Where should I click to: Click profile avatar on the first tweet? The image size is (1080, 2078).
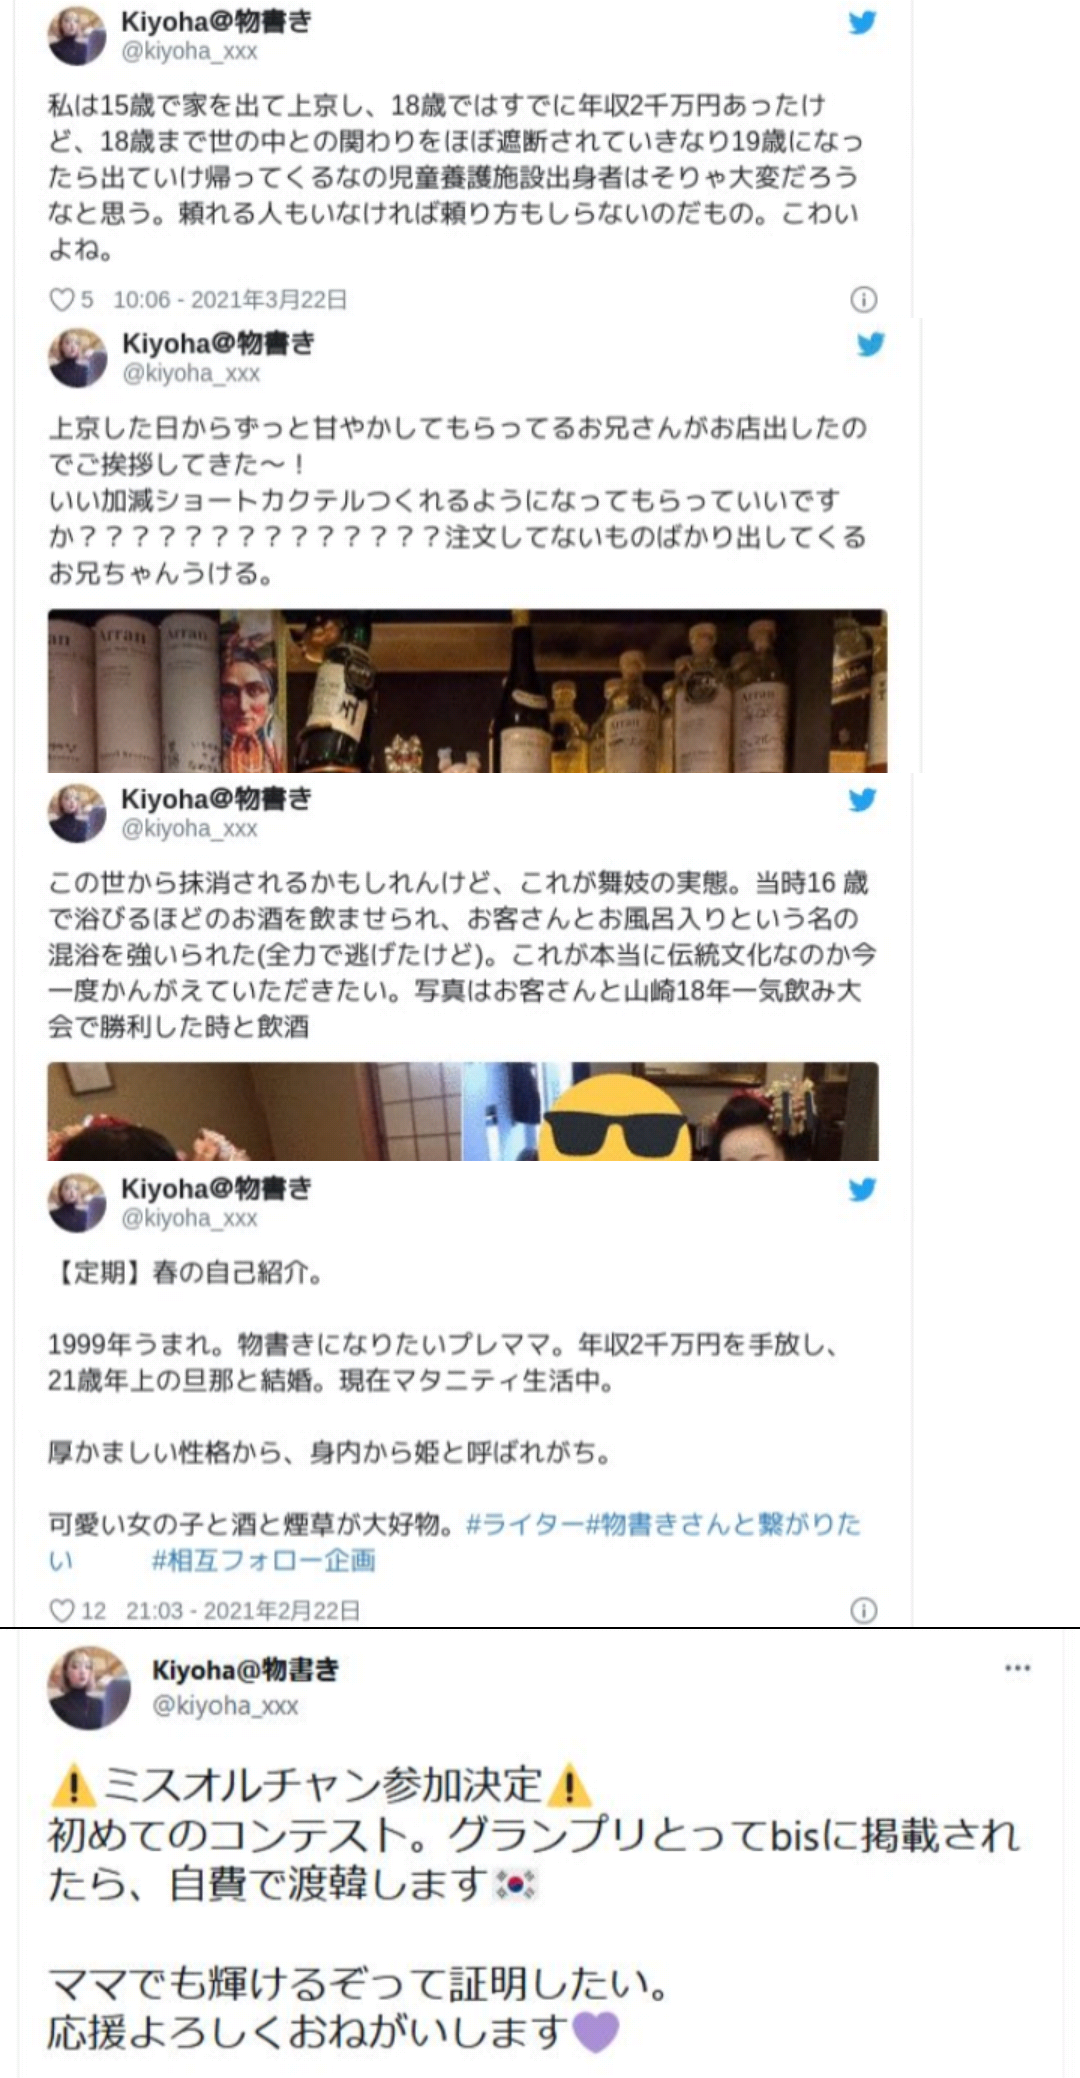(77, 36)
